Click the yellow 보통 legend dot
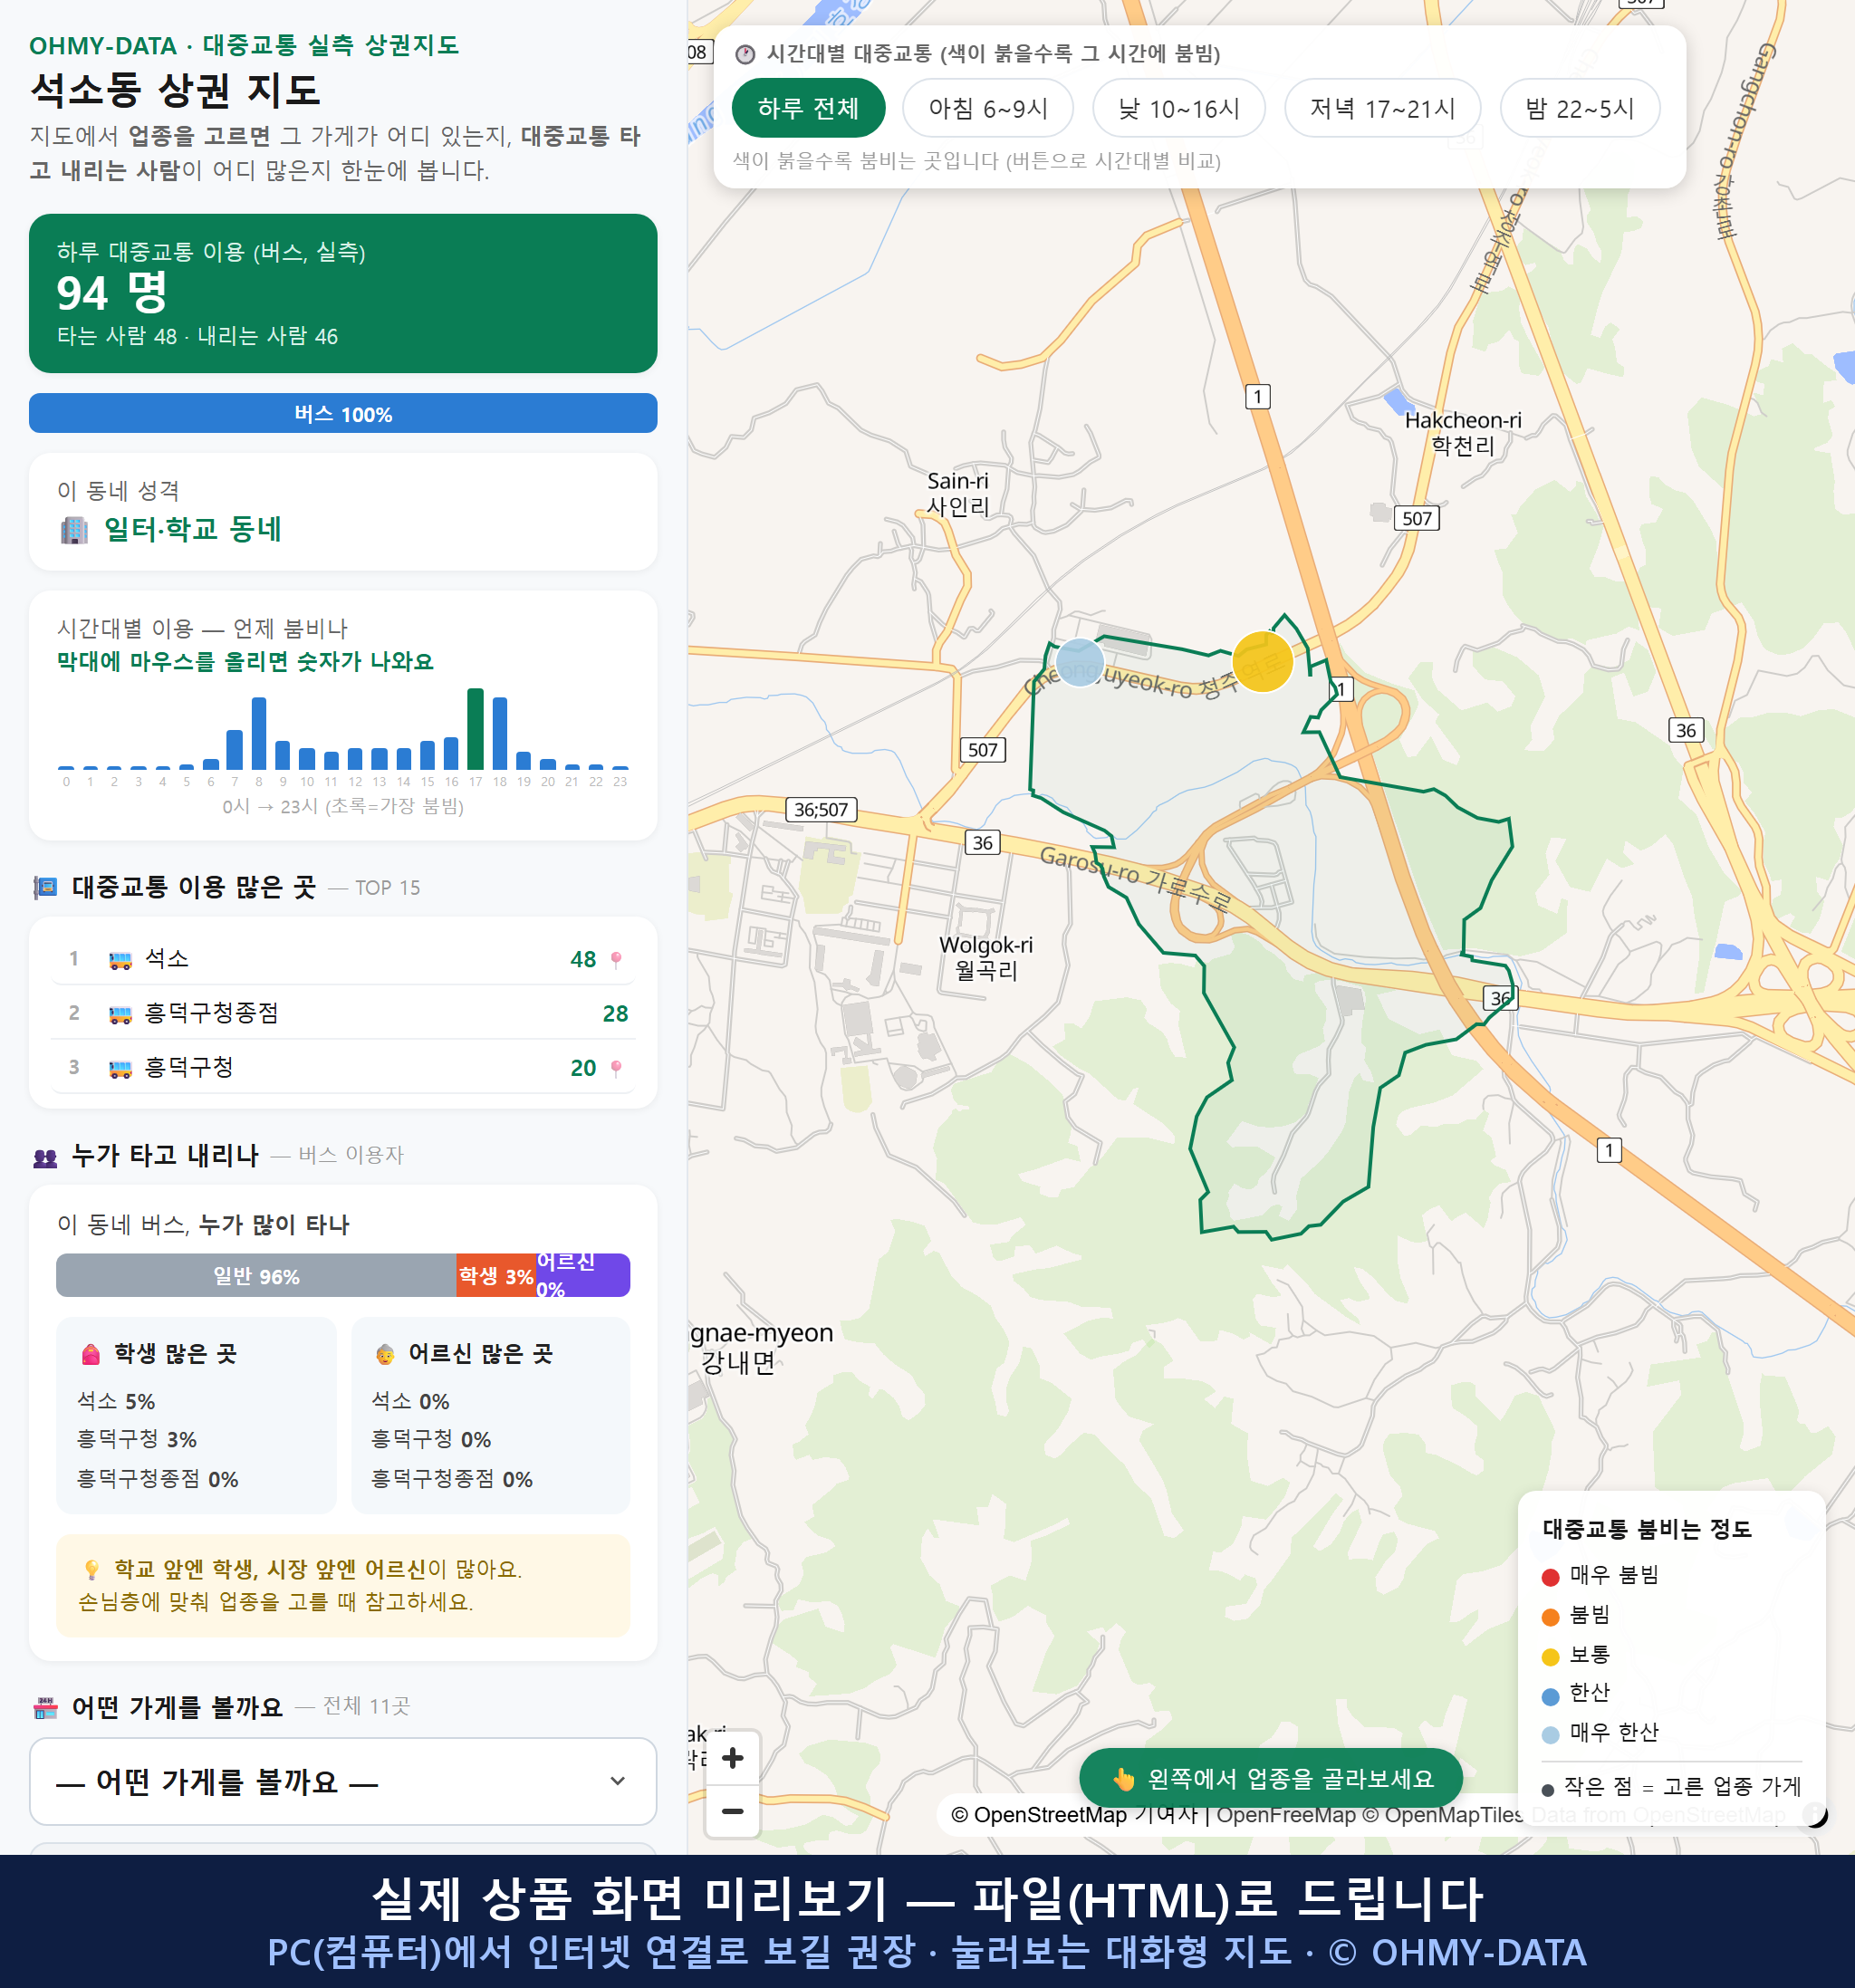This screenshot has height=1988, width=1855. [x=1550, y=1657]
